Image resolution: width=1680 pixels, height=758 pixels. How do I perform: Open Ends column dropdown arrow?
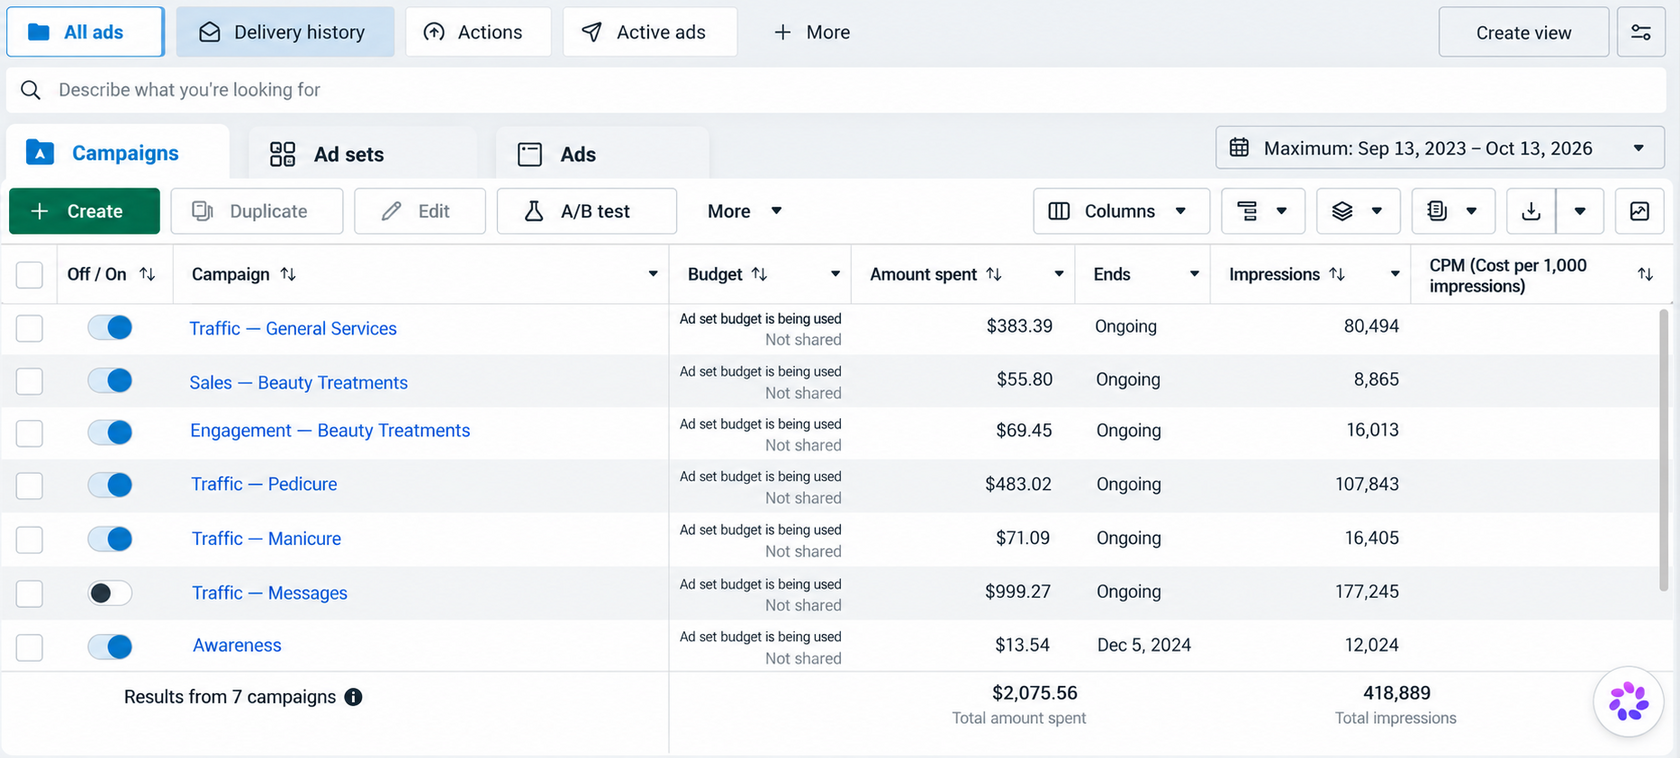[x=1194, y=274]
